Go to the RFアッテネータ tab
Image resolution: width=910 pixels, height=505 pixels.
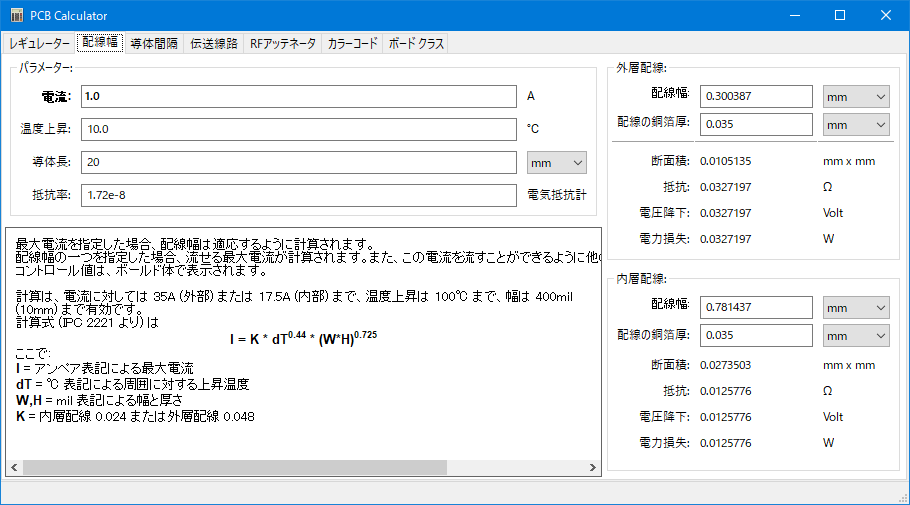click(x=283, y=44)
